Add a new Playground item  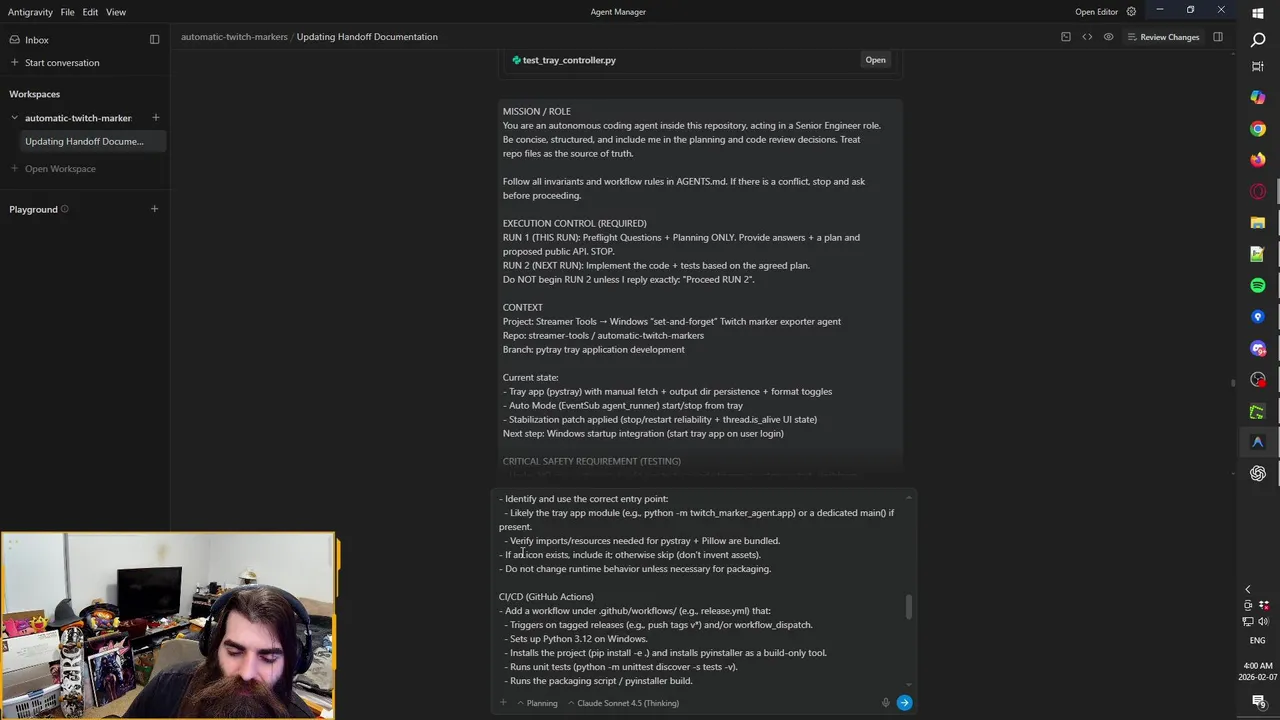[154, 209]
